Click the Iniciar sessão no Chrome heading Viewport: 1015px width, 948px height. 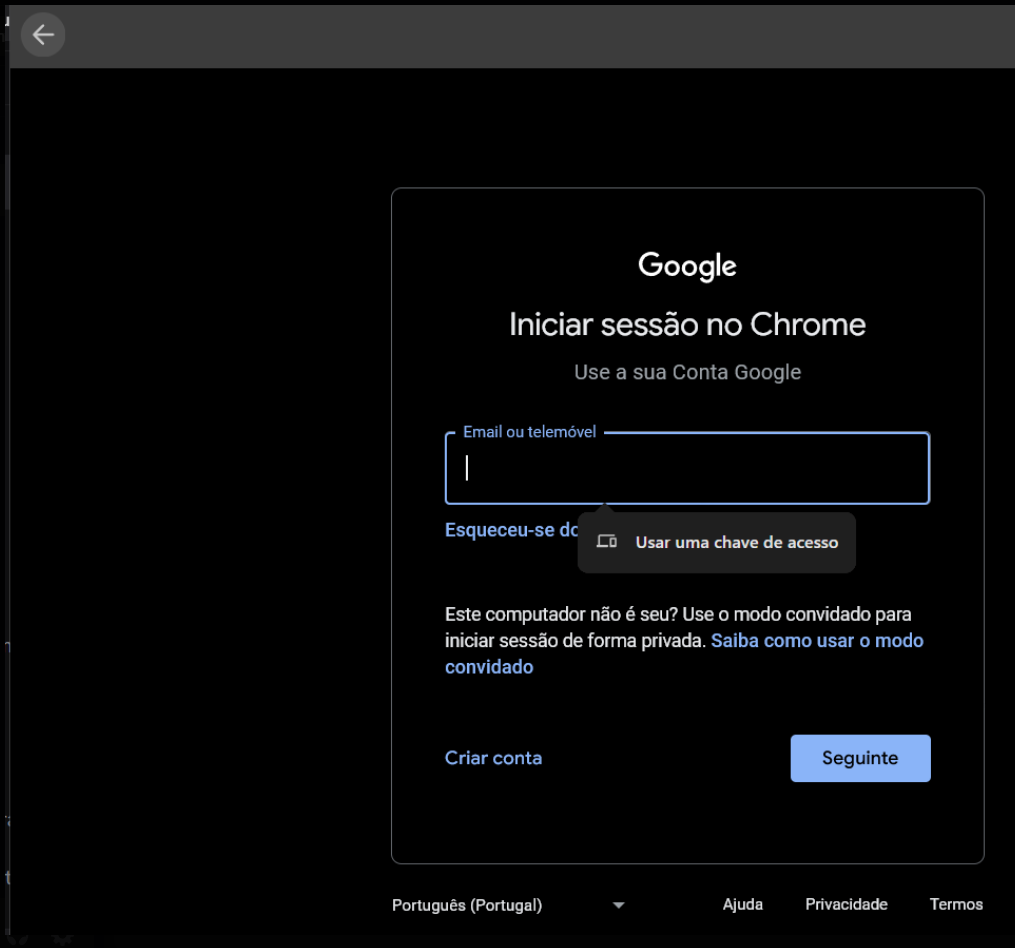point(687,325)
